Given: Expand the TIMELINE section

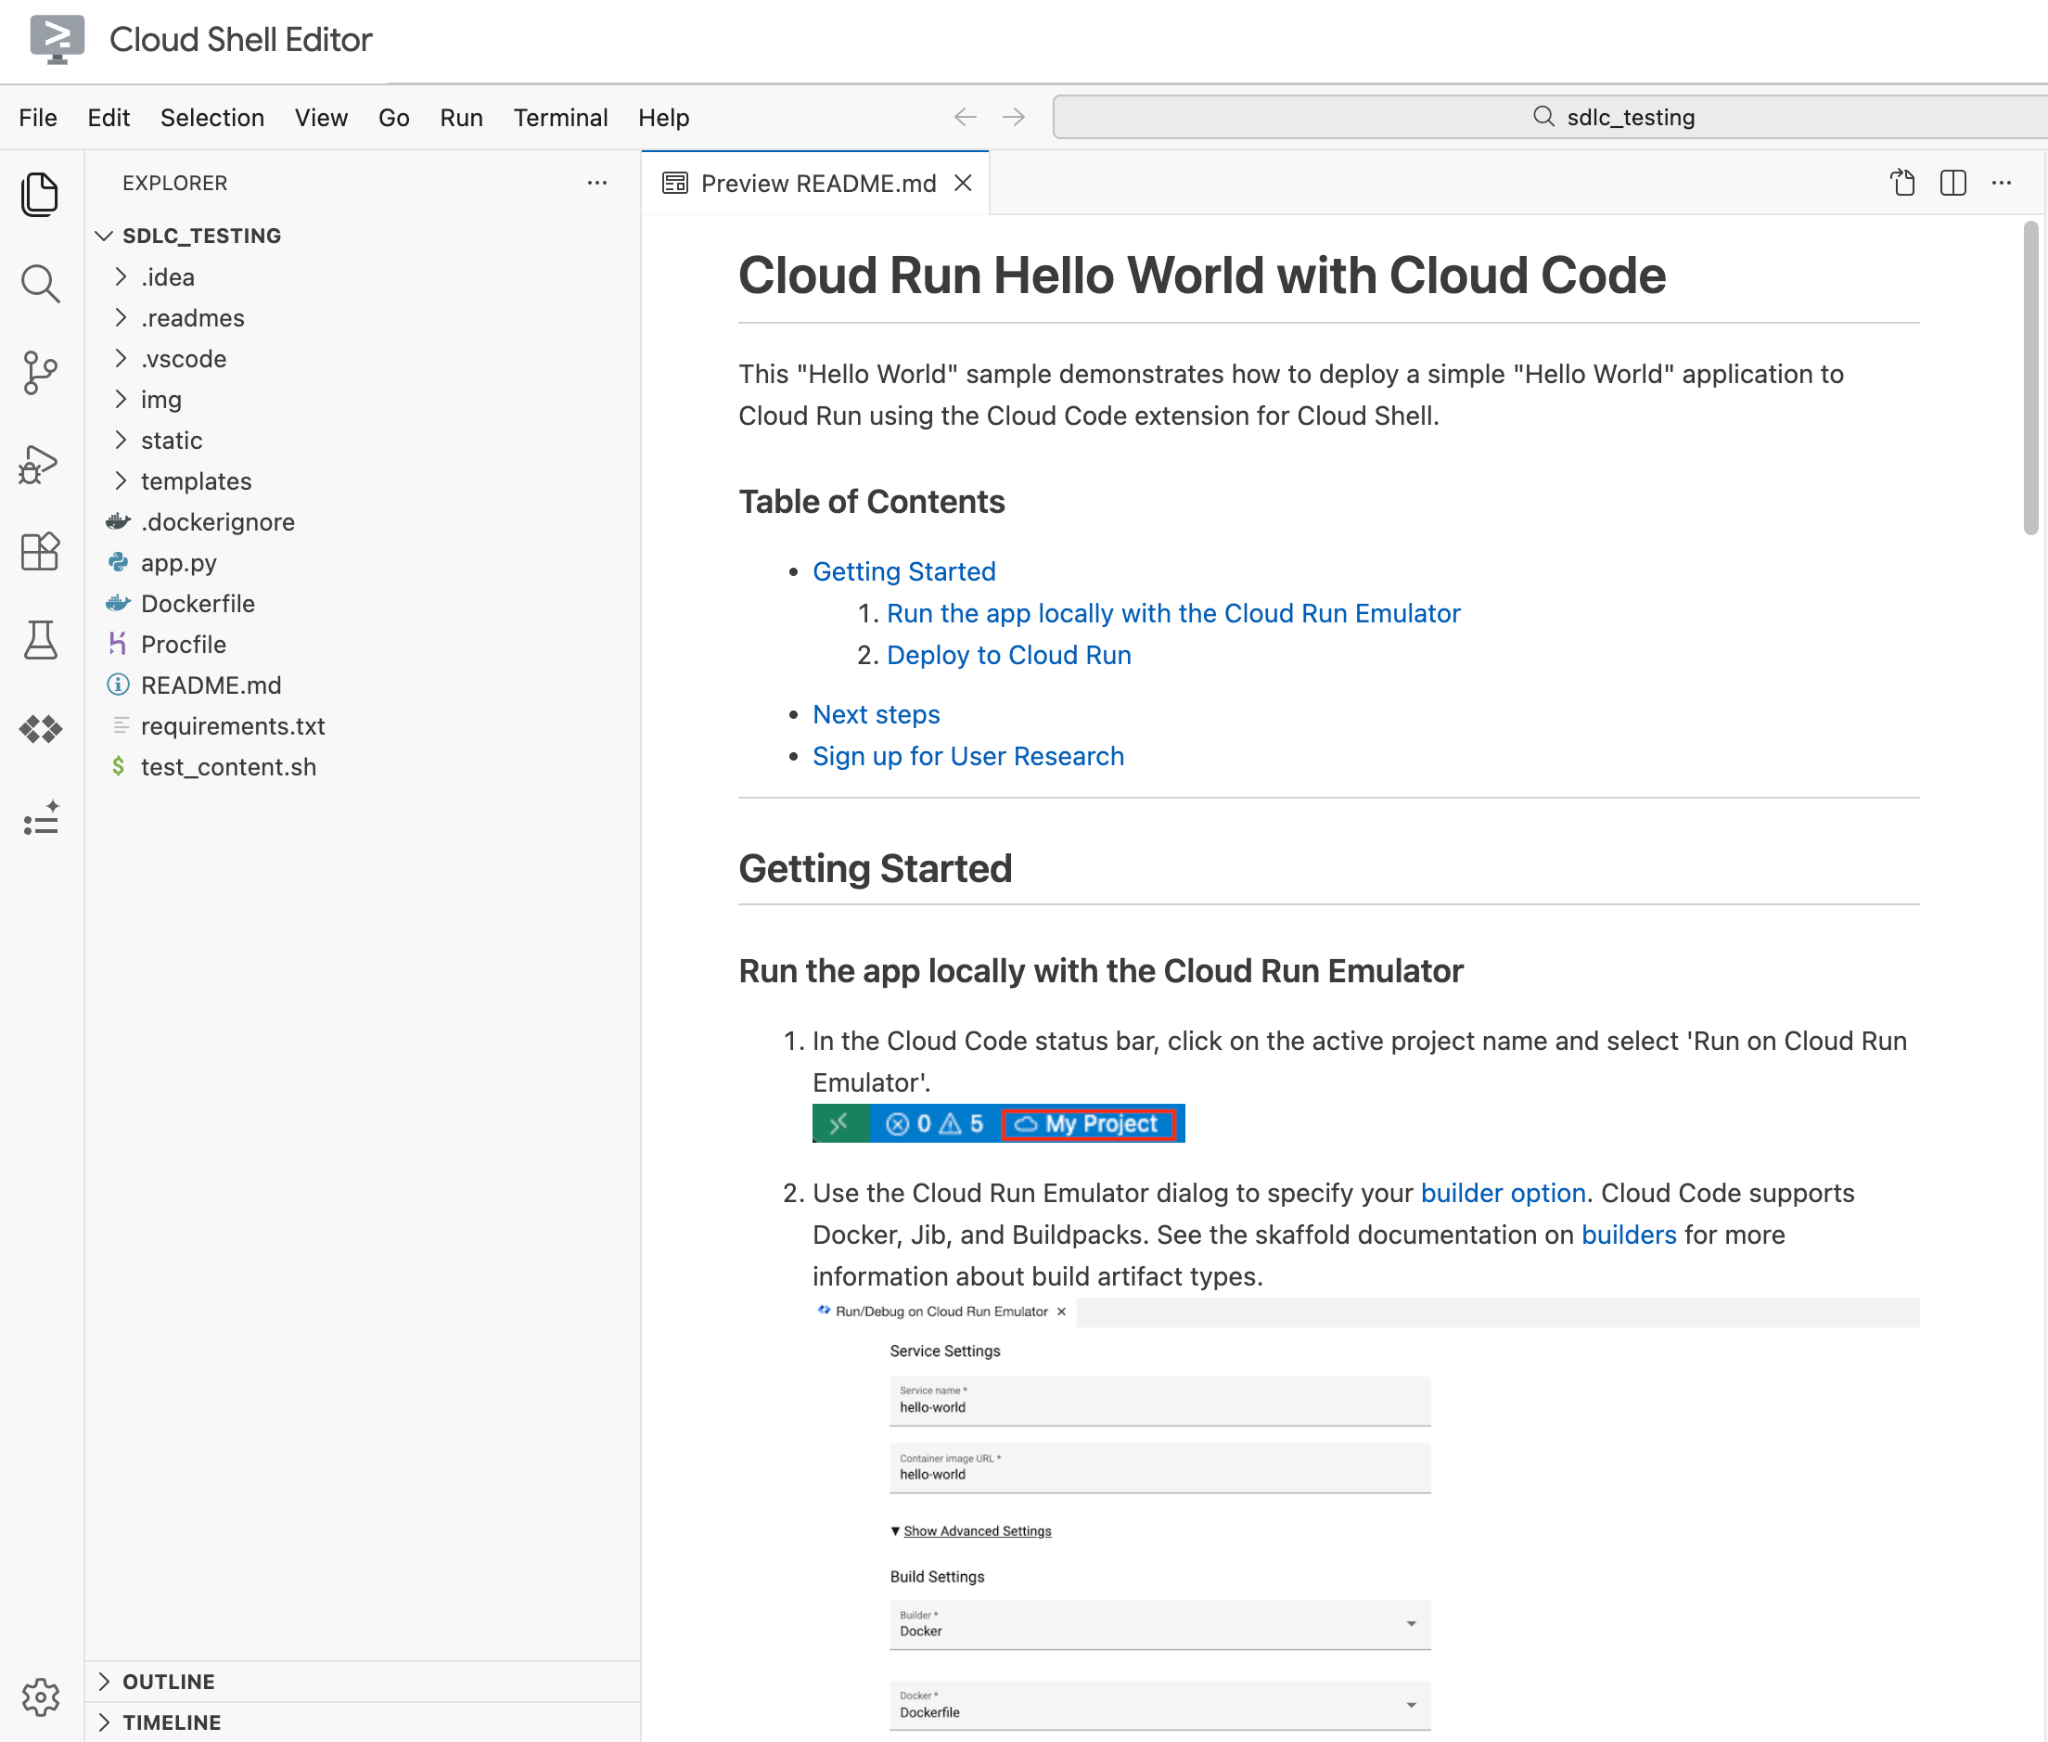Looking at the screenshot, I should (x=362, y=1723).
